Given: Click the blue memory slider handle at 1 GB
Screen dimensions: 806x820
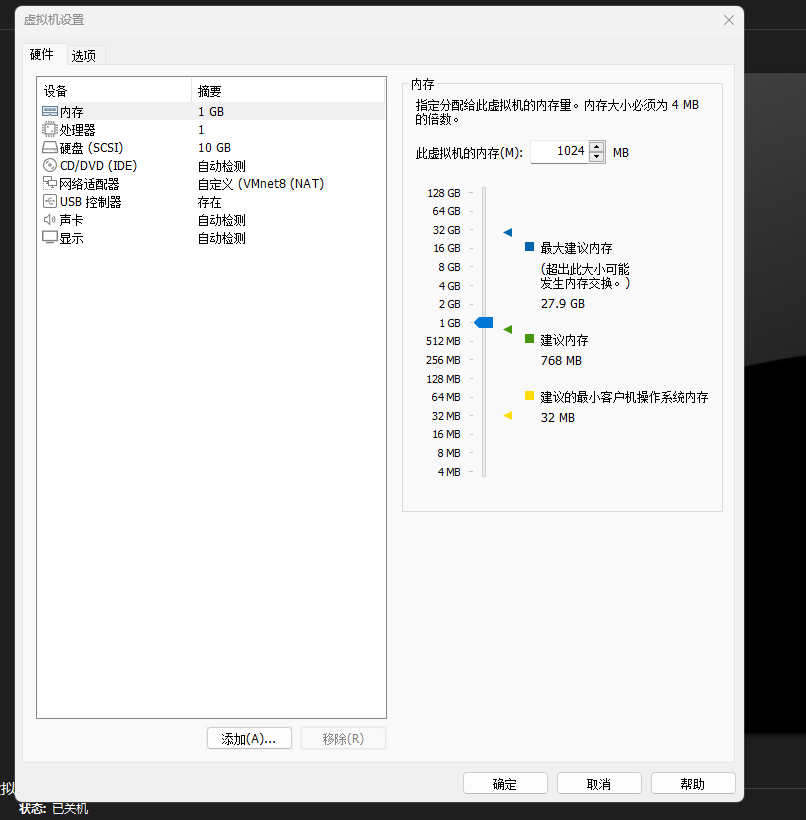Looking at the screenshot, I should coord(484,323).
